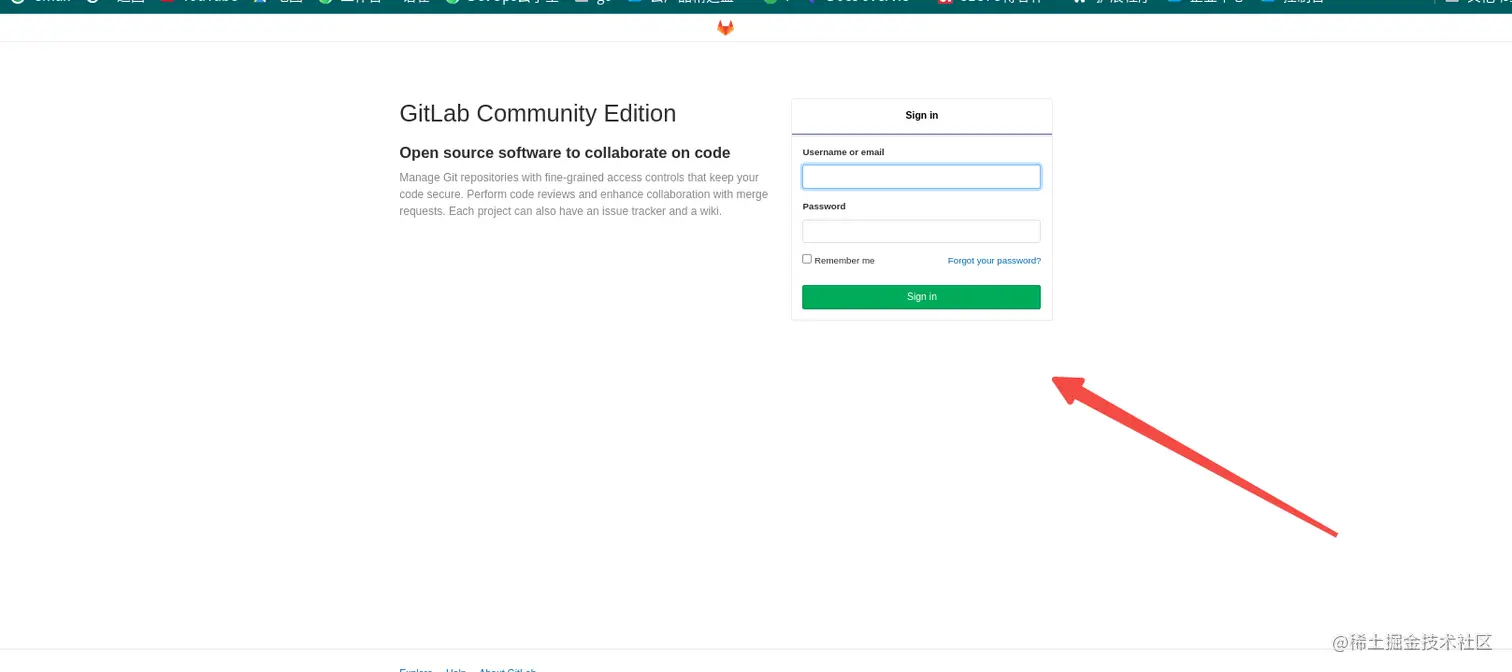
Task: Open the Forgot your password link
Action: (994, 260)
